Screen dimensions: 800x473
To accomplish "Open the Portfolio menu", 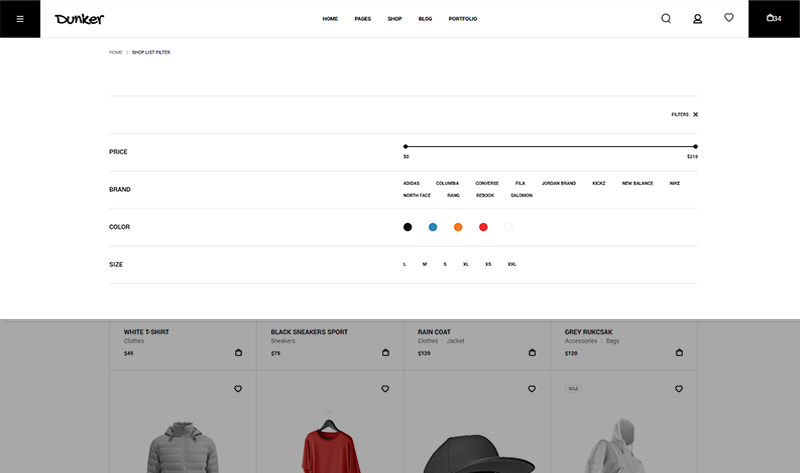I will tap(462, 19).
